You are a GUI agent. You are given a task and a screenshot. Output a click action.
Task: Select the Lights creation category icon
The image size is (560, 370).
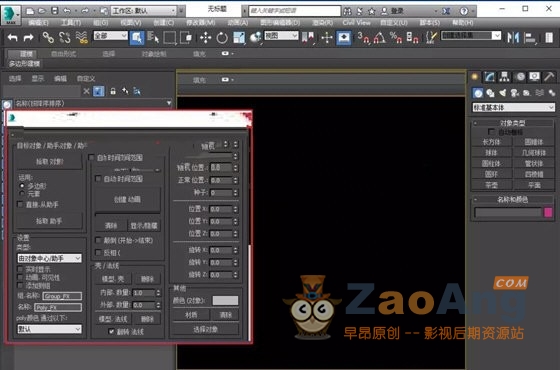point(502,93)
